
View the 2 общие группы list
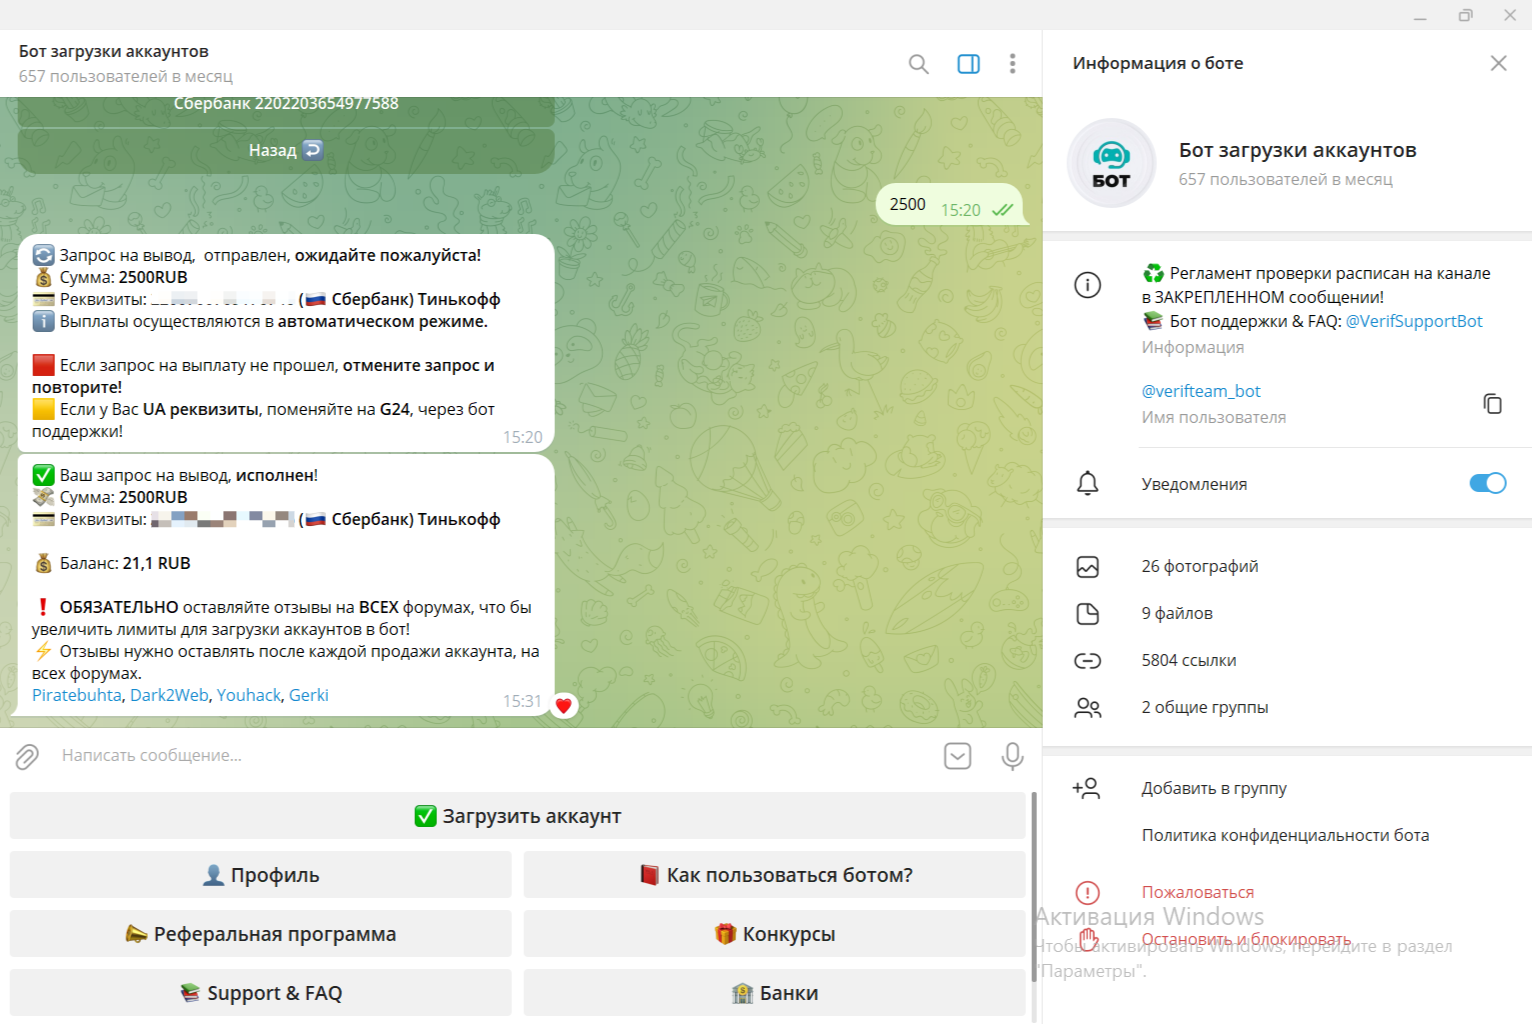tap(1204, 708)
